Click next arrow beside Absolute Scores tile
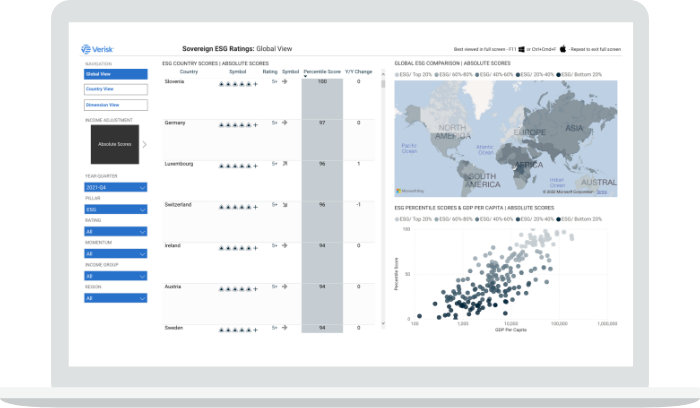This screenshot has width=700, height=408. click(144, 144)
